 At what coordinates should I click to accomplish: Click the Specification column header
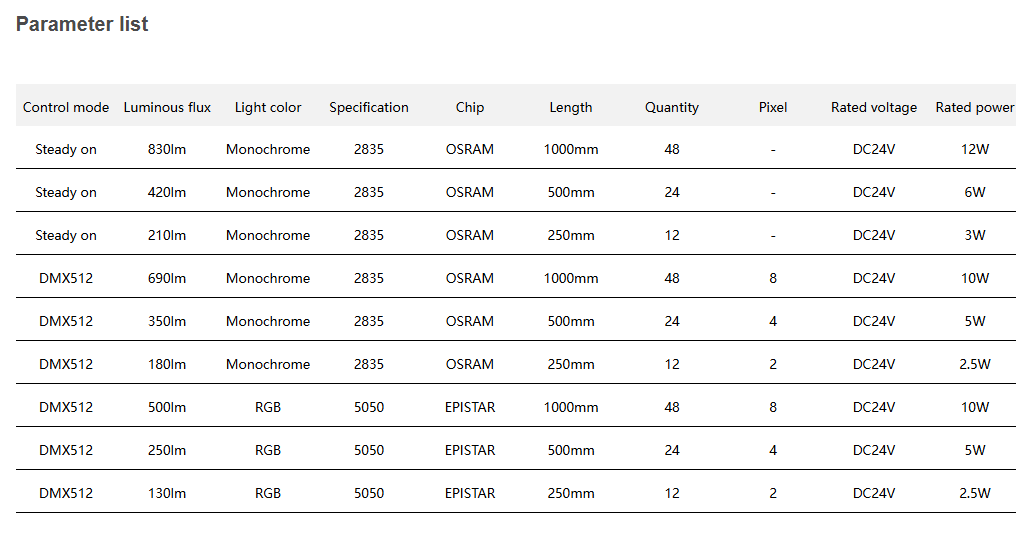(369, 107)
